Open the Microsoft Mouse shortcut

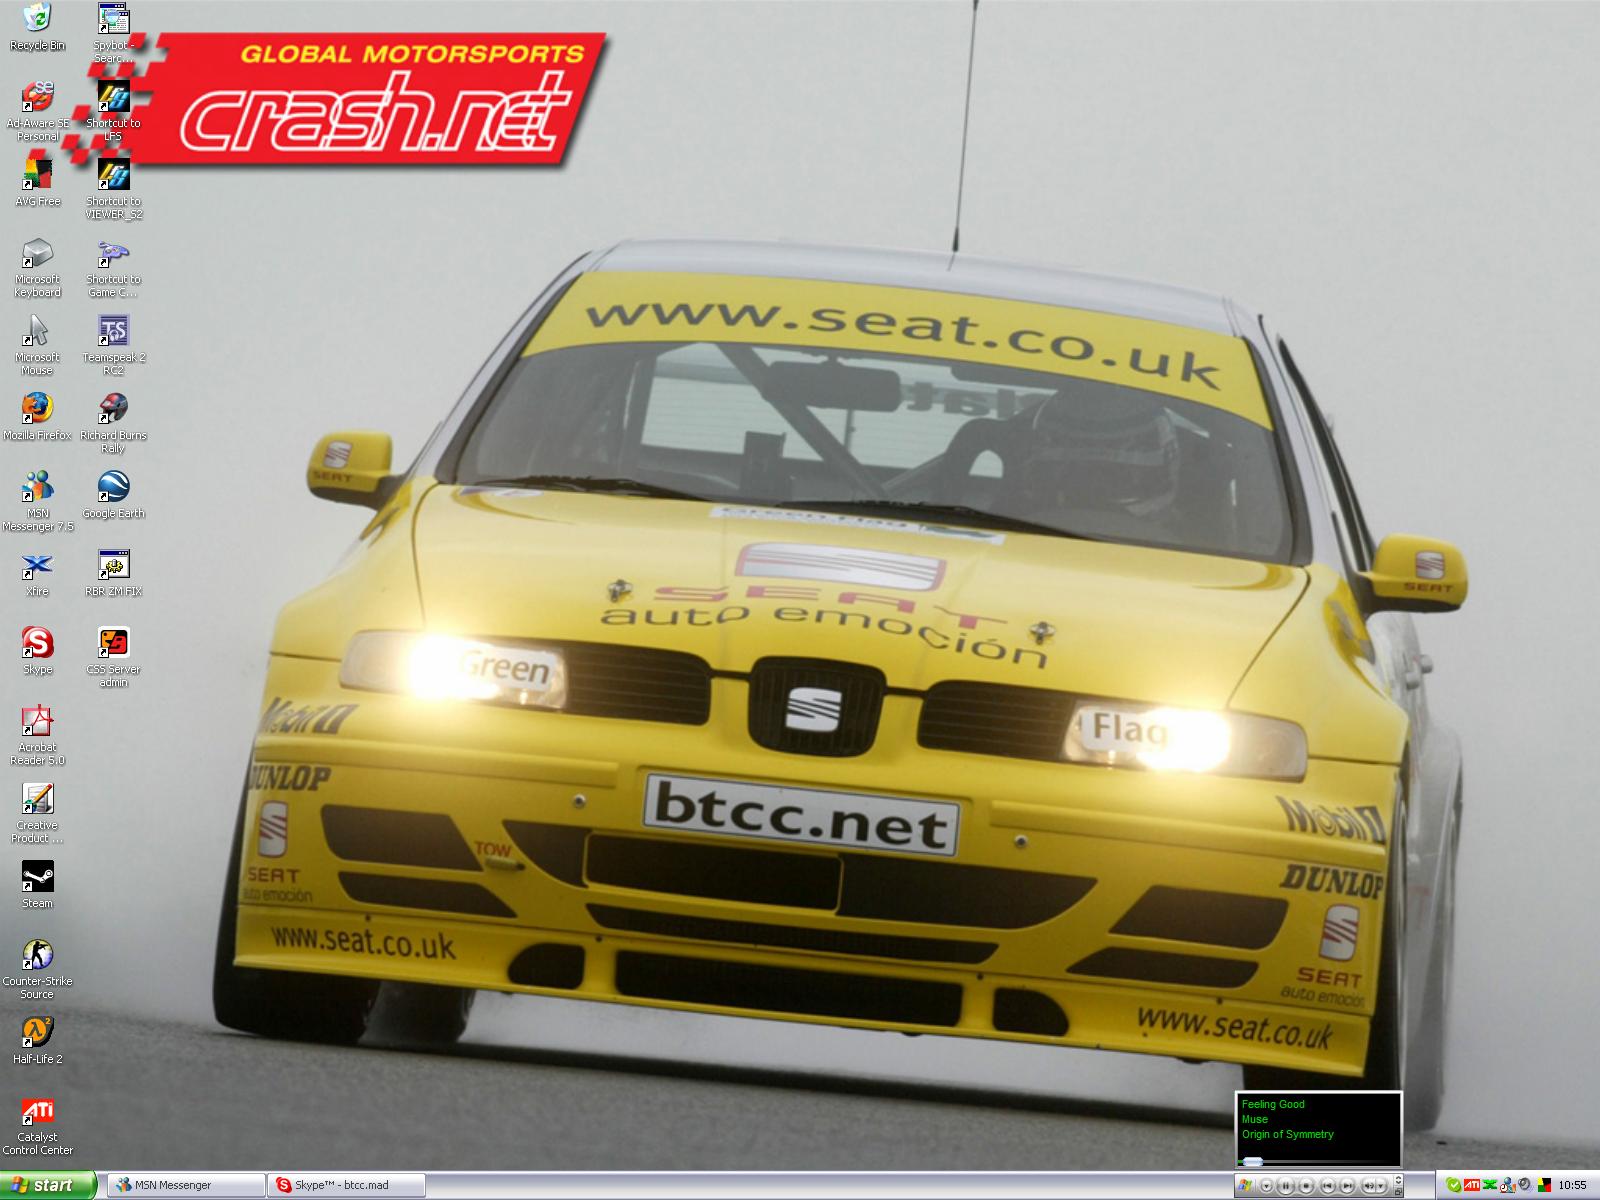37,345
